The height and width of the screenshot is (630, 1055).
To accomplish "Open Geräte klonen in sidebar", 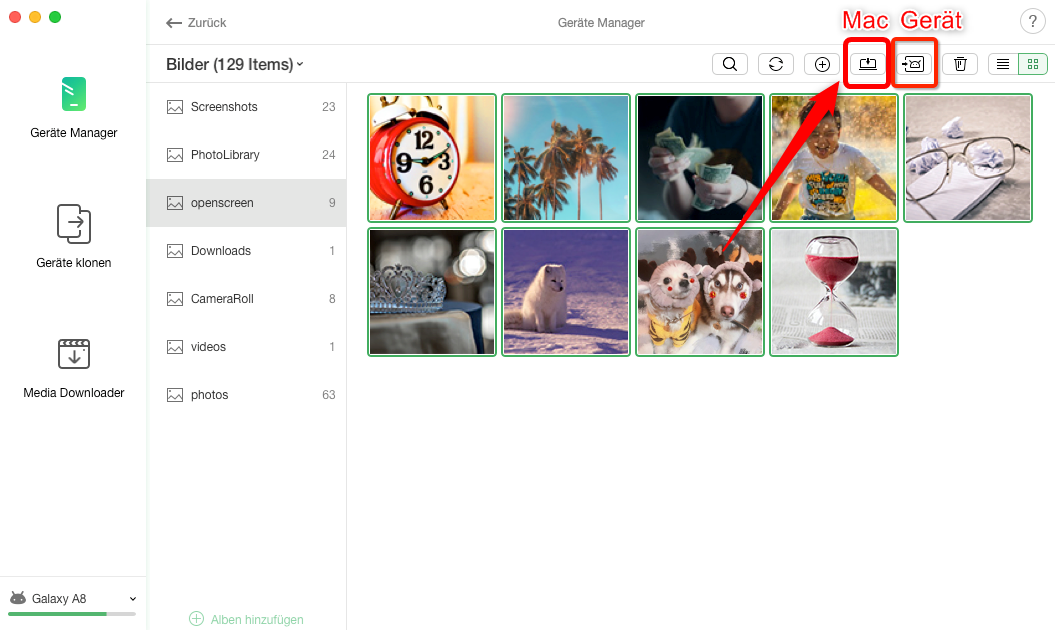I will 73,236.
